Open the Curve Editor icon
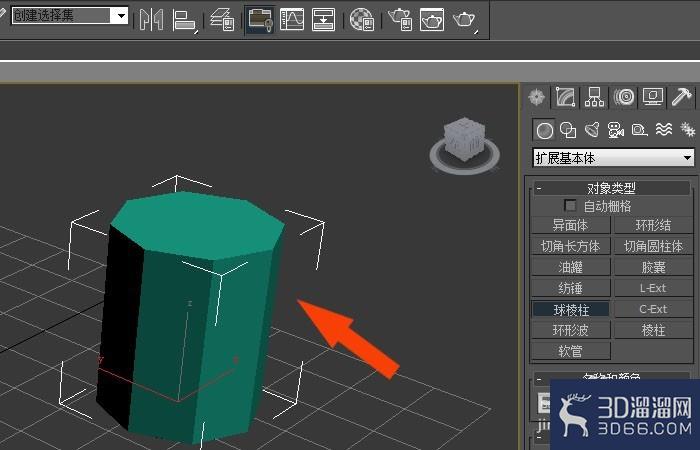 [292, 20]
